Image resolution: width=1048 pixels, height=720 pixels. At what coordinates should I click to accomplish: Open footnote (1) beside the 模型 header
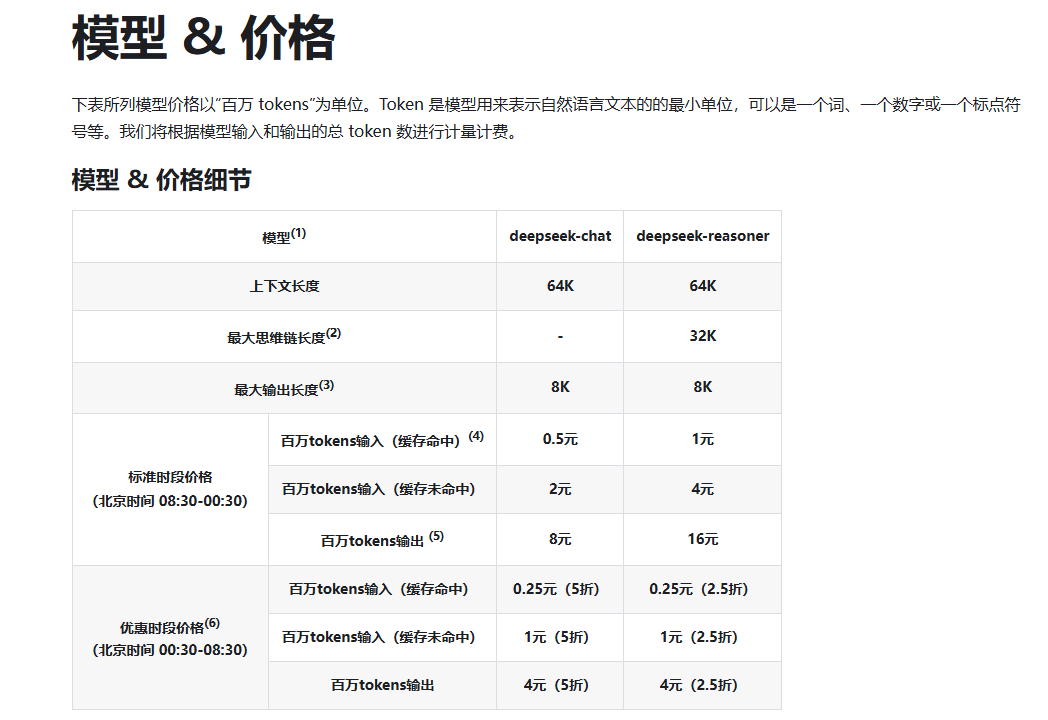pyautogui.click(x=298, y=233)
